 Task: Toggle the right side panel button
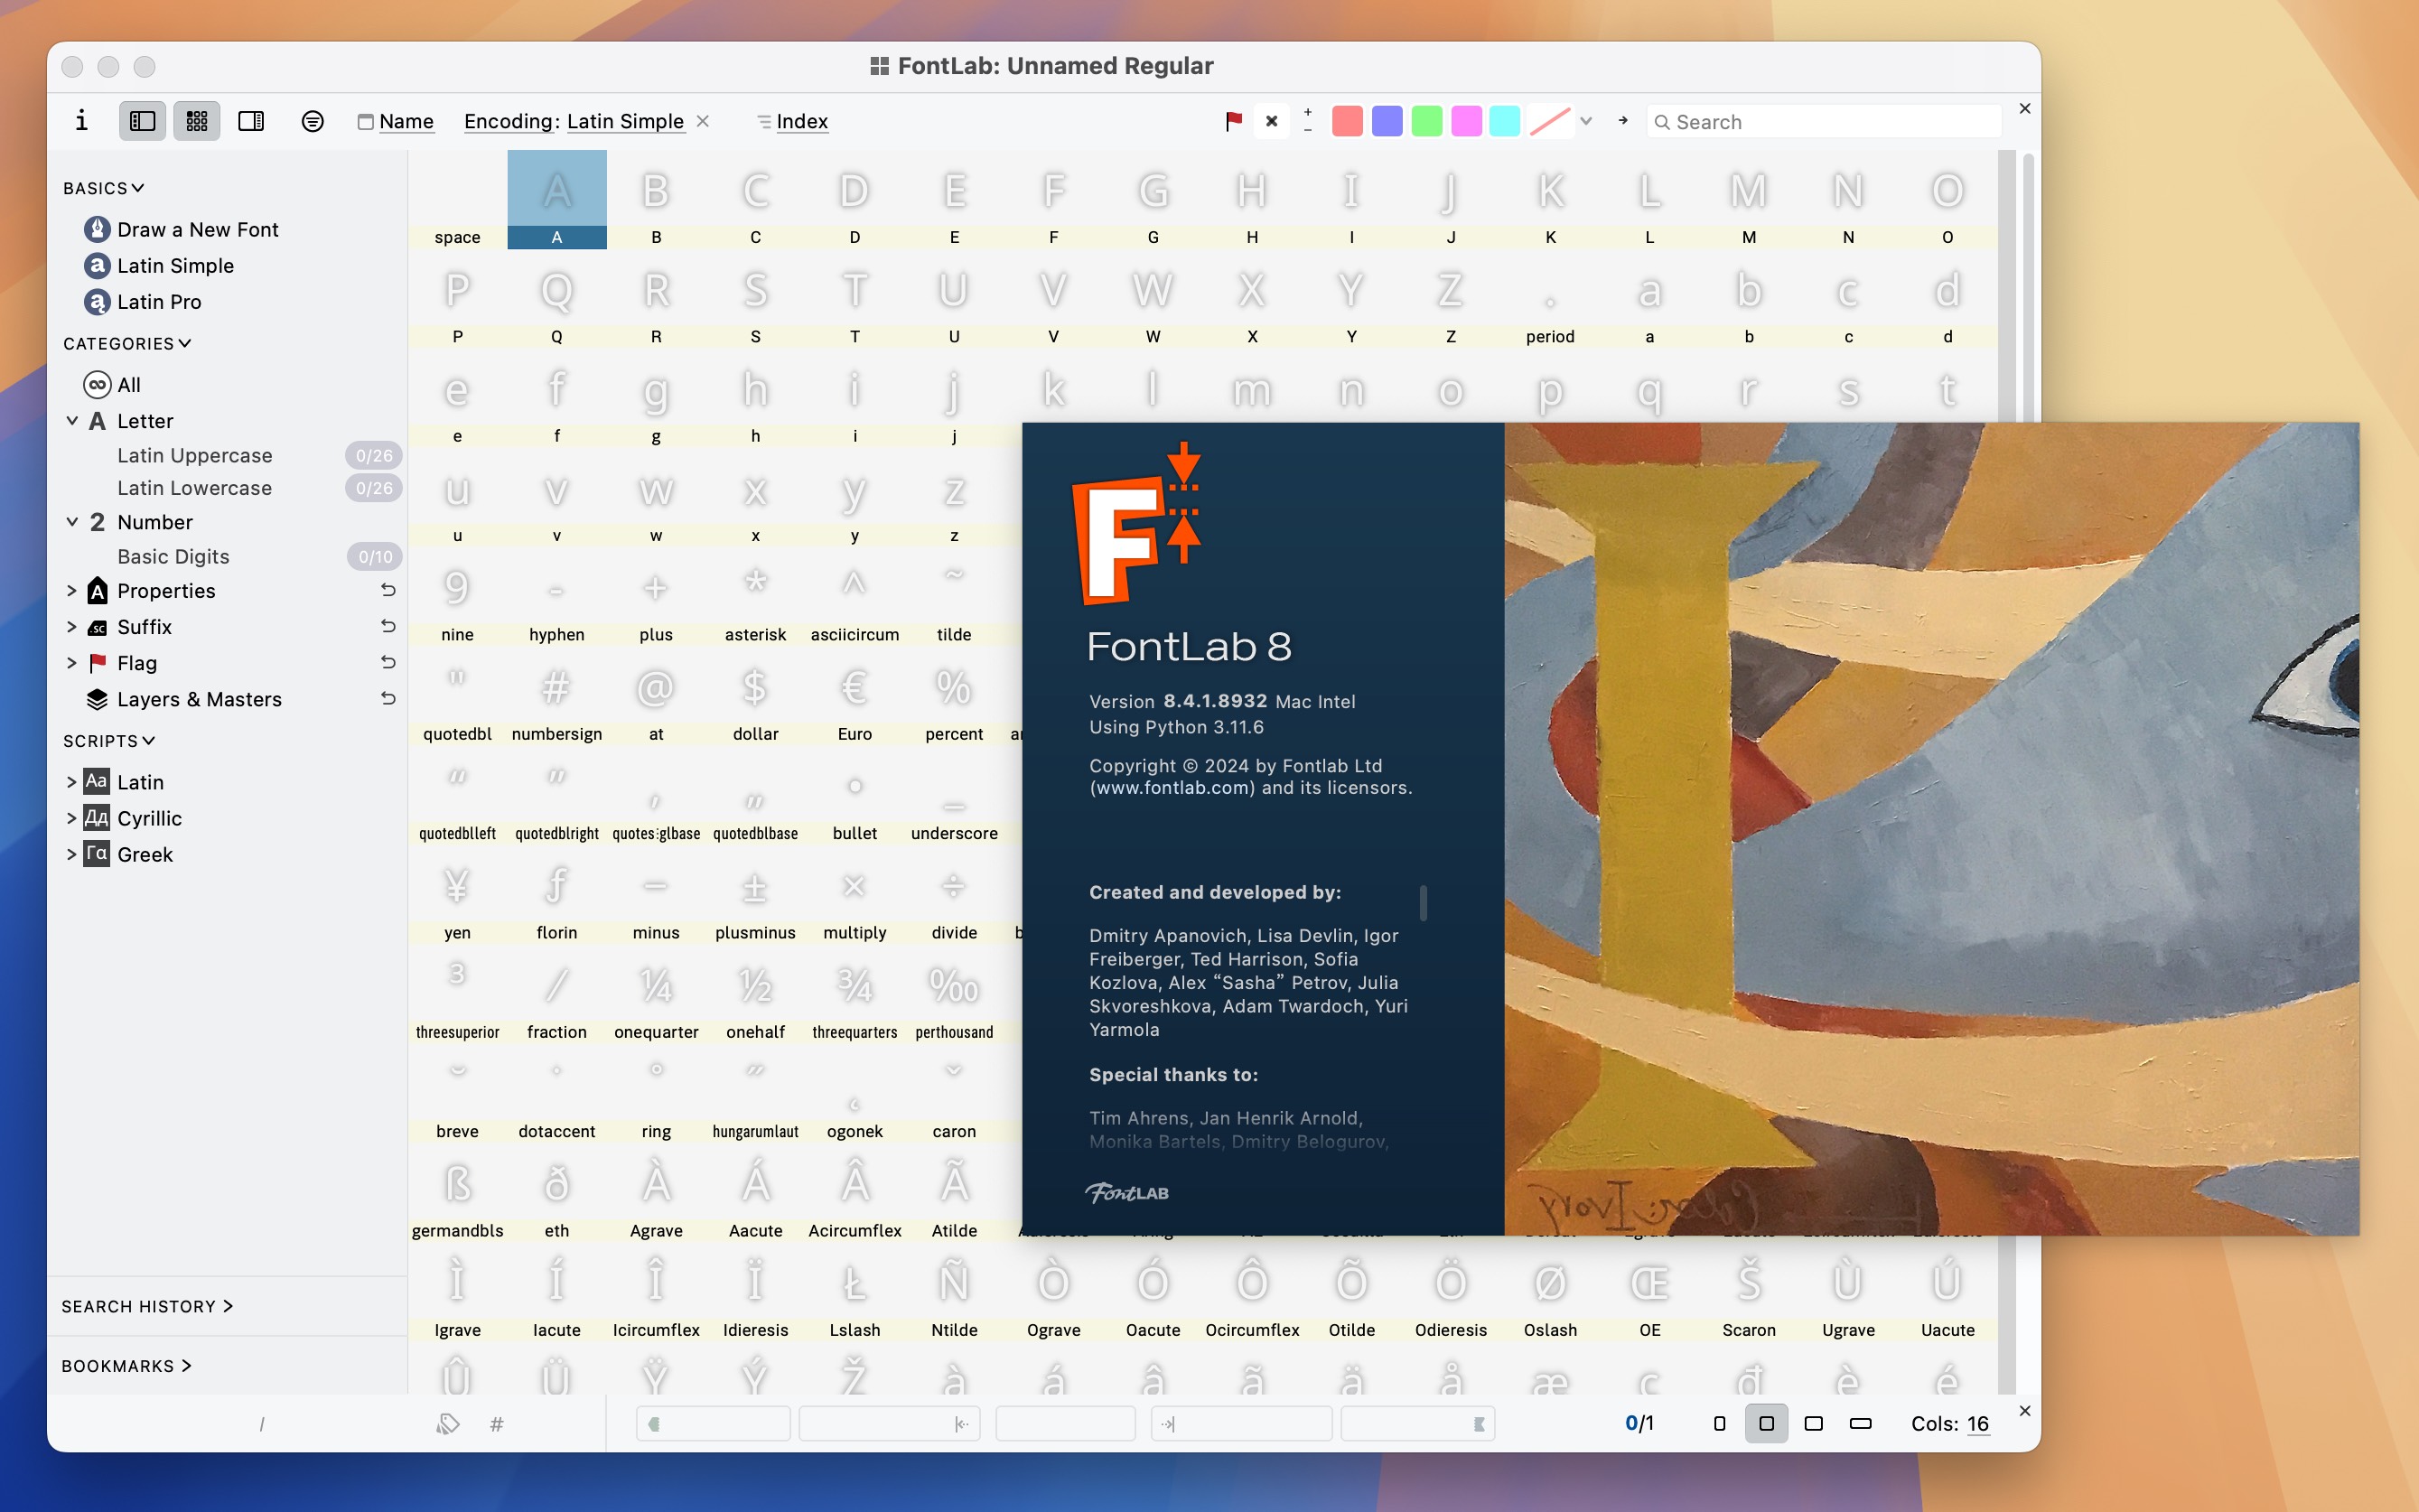(251, 121)
